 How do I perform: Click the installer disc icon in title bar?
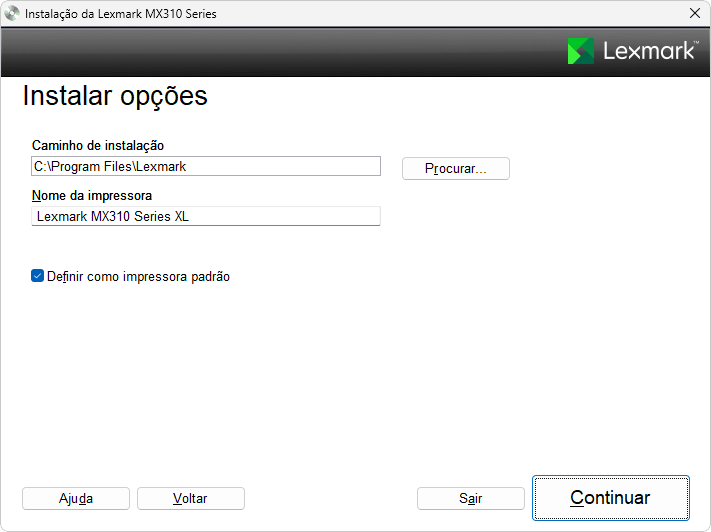coord(12,13)
